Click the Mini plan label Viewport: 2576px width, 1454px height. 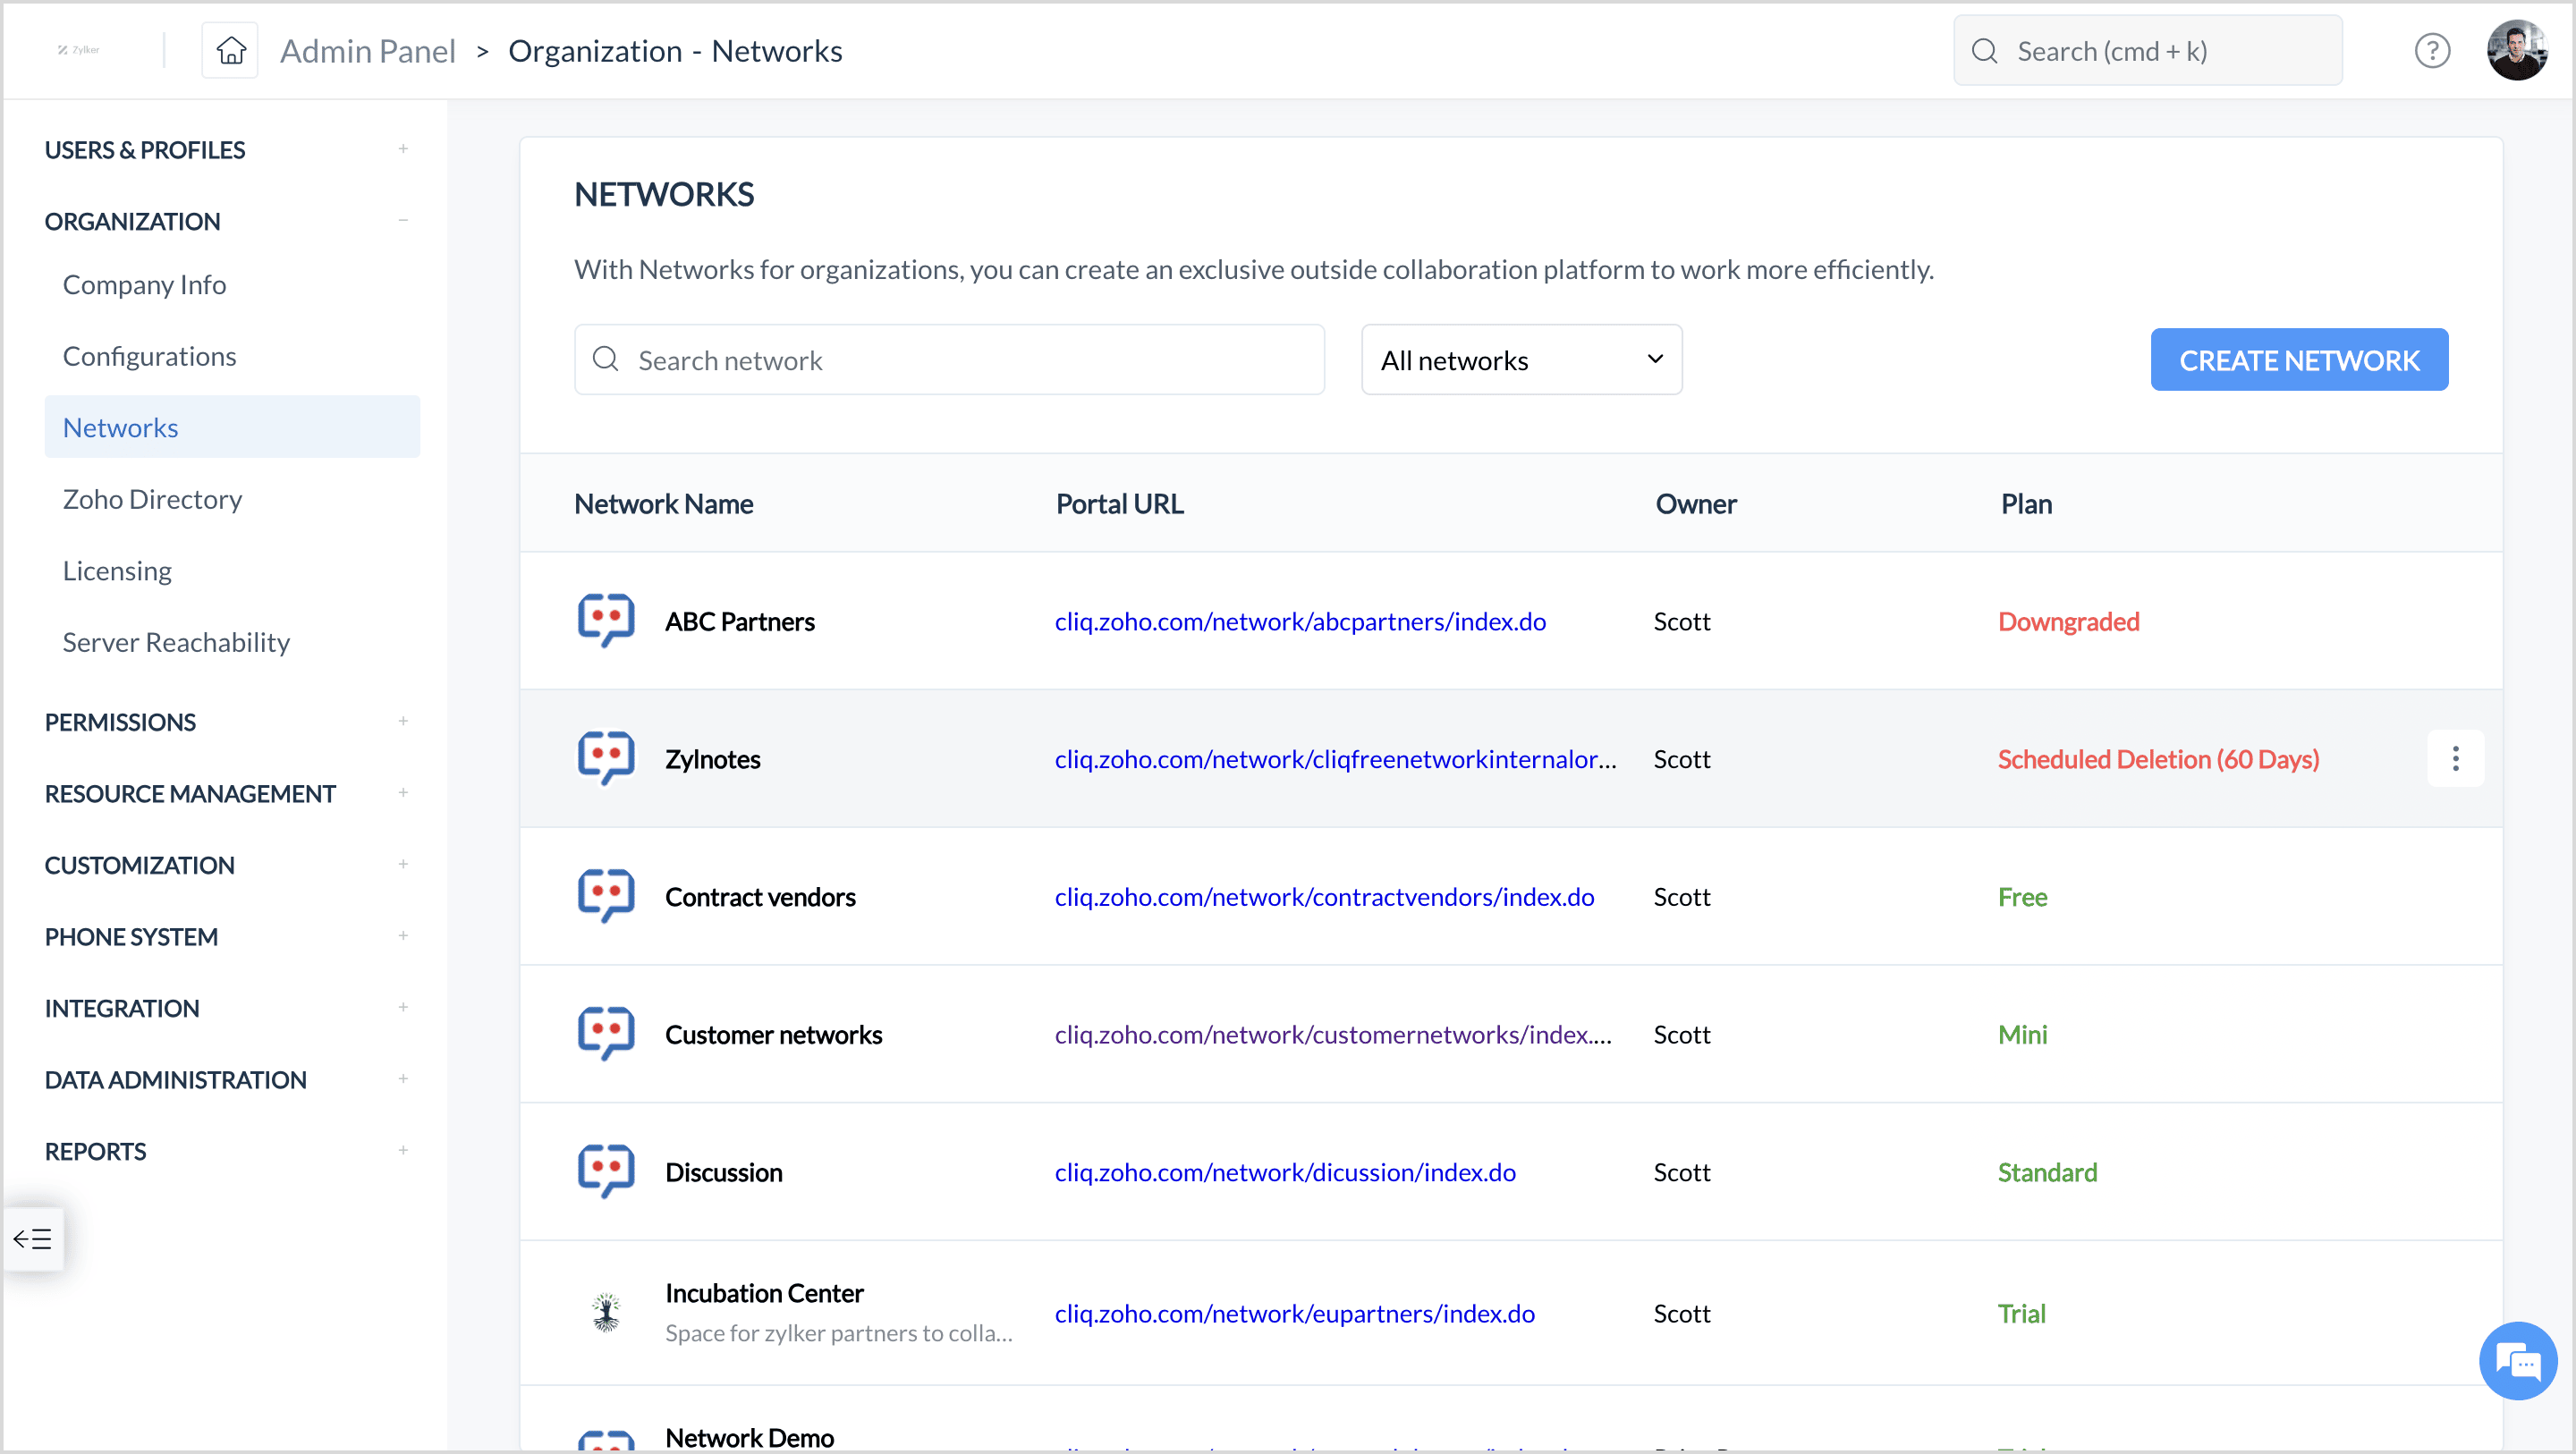(2022, 1034)
